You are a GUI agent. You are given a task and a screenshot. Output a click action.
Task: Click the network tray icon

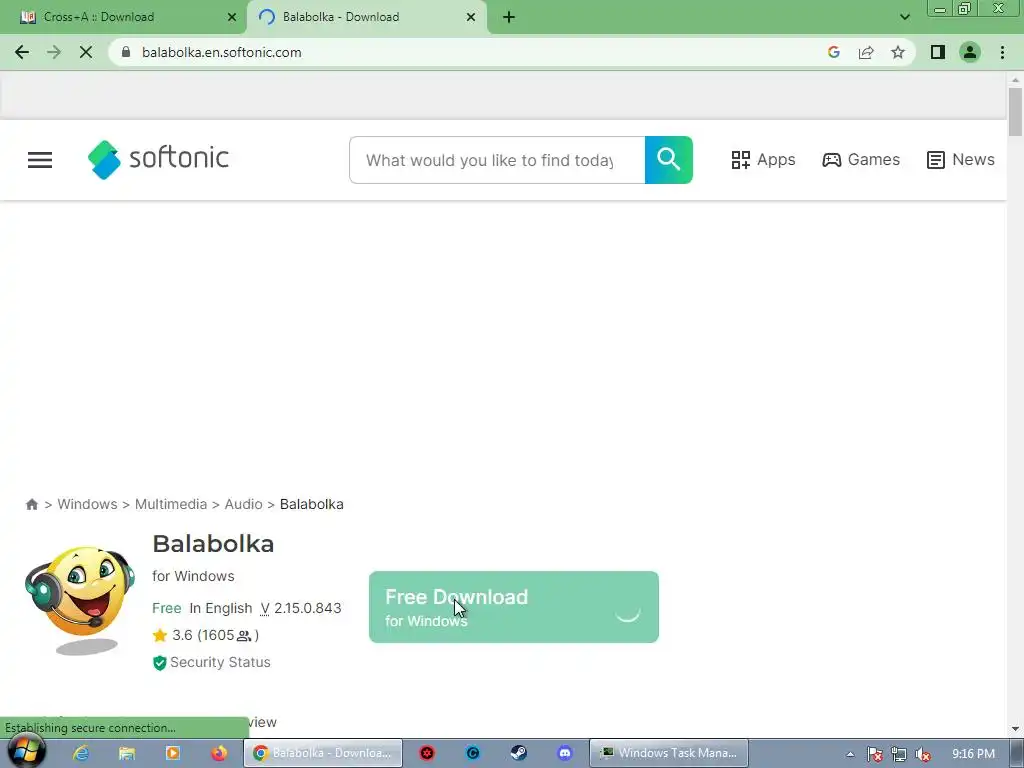tap(899, 754)
